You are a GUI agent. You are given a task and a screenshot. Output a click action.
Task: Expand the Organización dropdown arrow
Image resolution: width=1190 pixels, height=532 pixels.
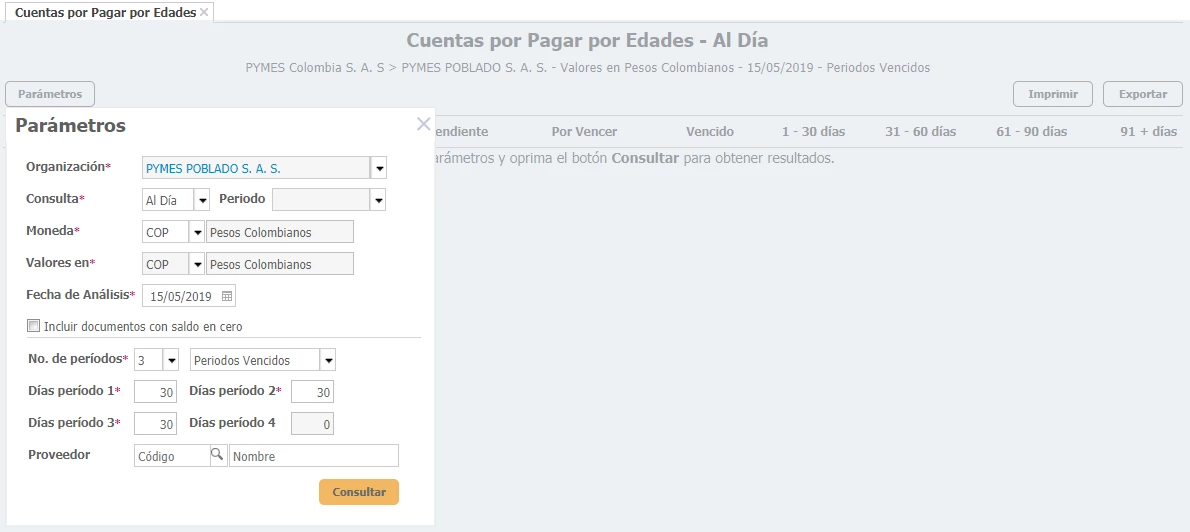click(379, 168)
